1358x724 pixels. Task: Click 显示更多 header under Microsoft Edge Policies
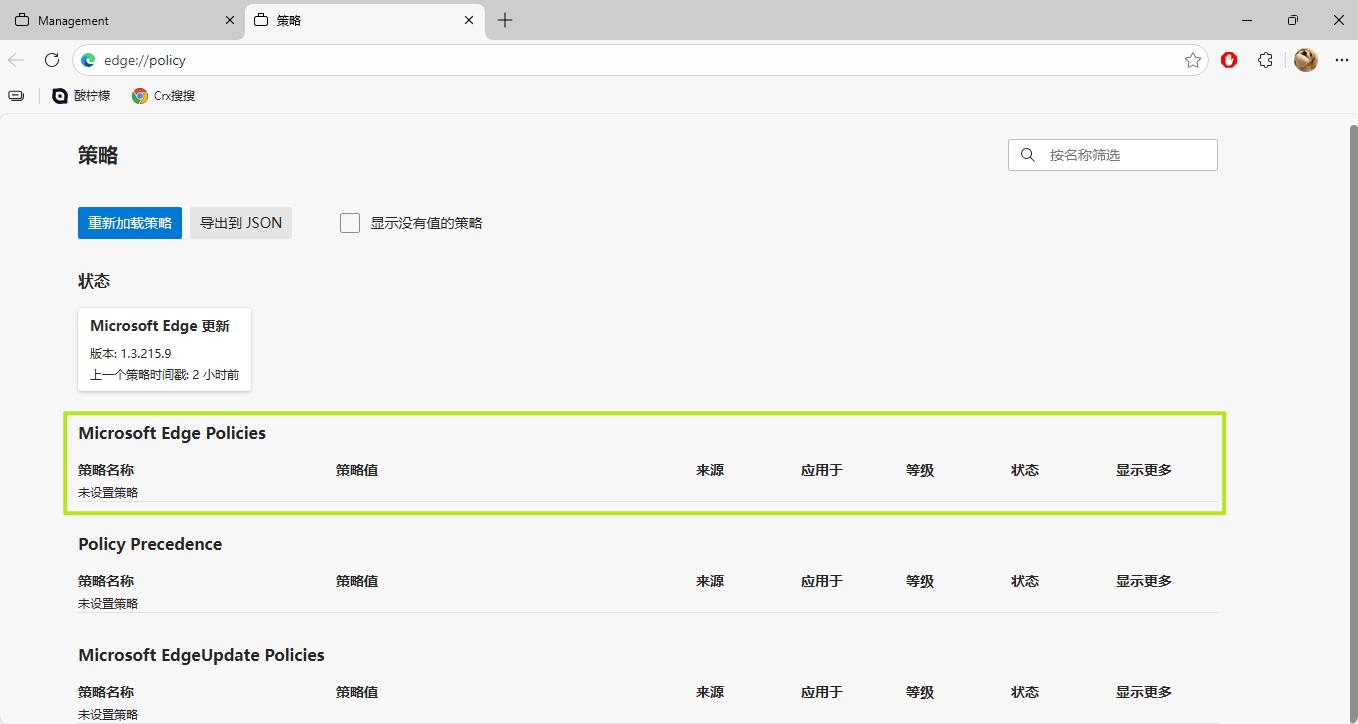pos(1144,470)
